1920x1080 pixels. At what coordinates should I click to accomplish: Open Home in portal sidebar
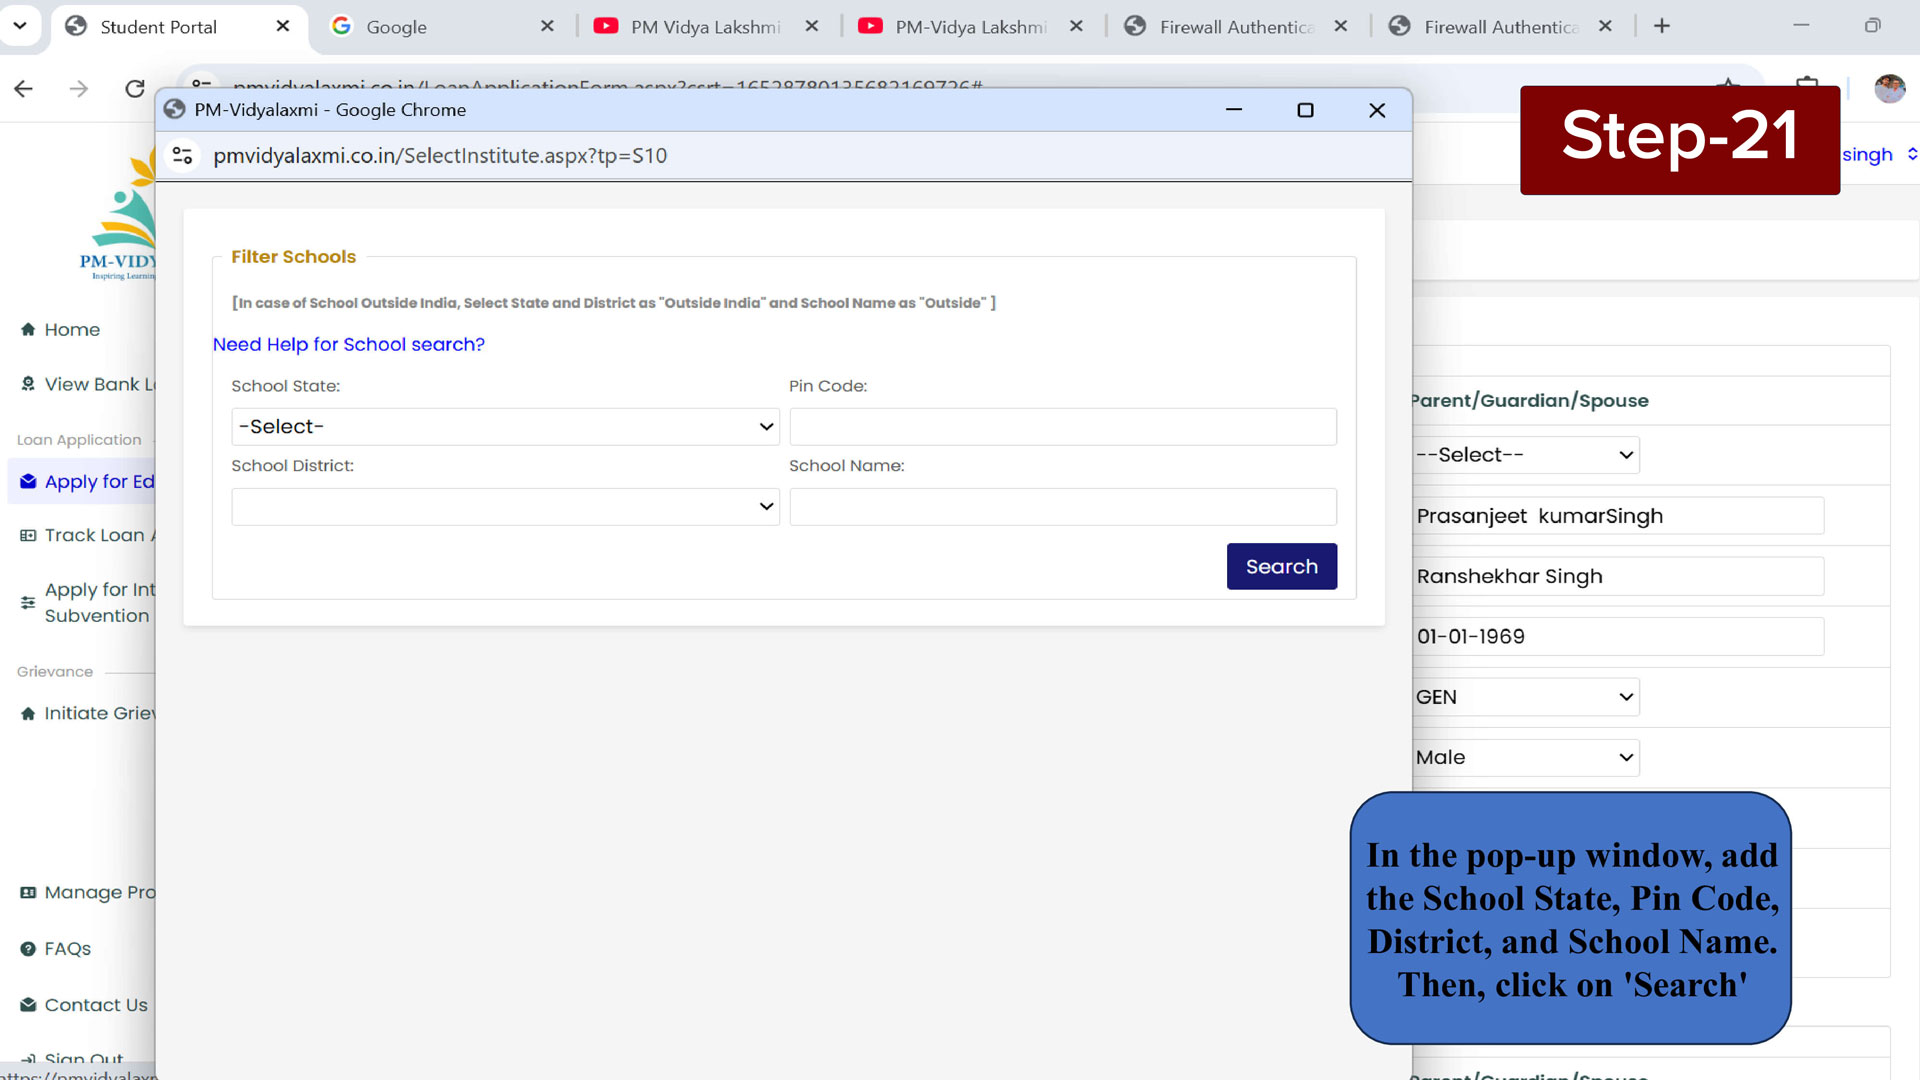(x=72, y=330)
